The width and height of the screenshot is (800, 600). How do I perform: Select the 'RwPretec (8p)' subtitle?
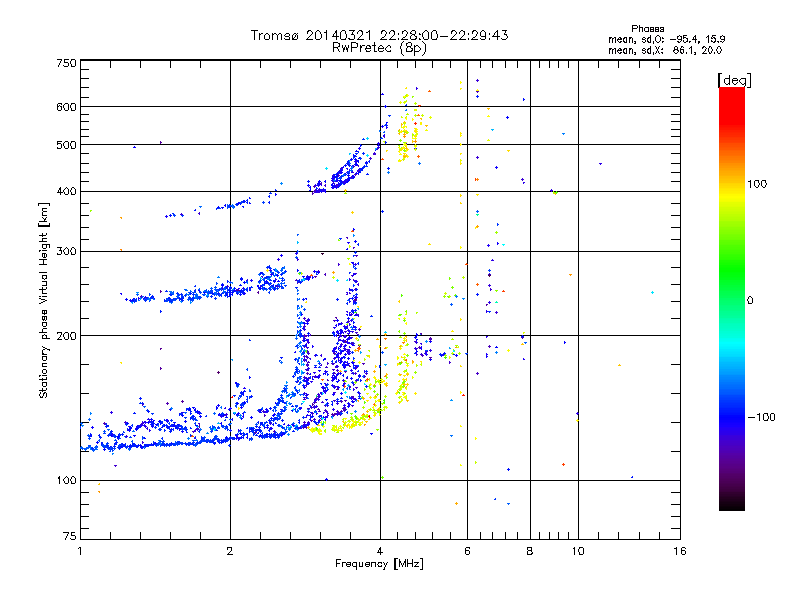coord(379,48)
